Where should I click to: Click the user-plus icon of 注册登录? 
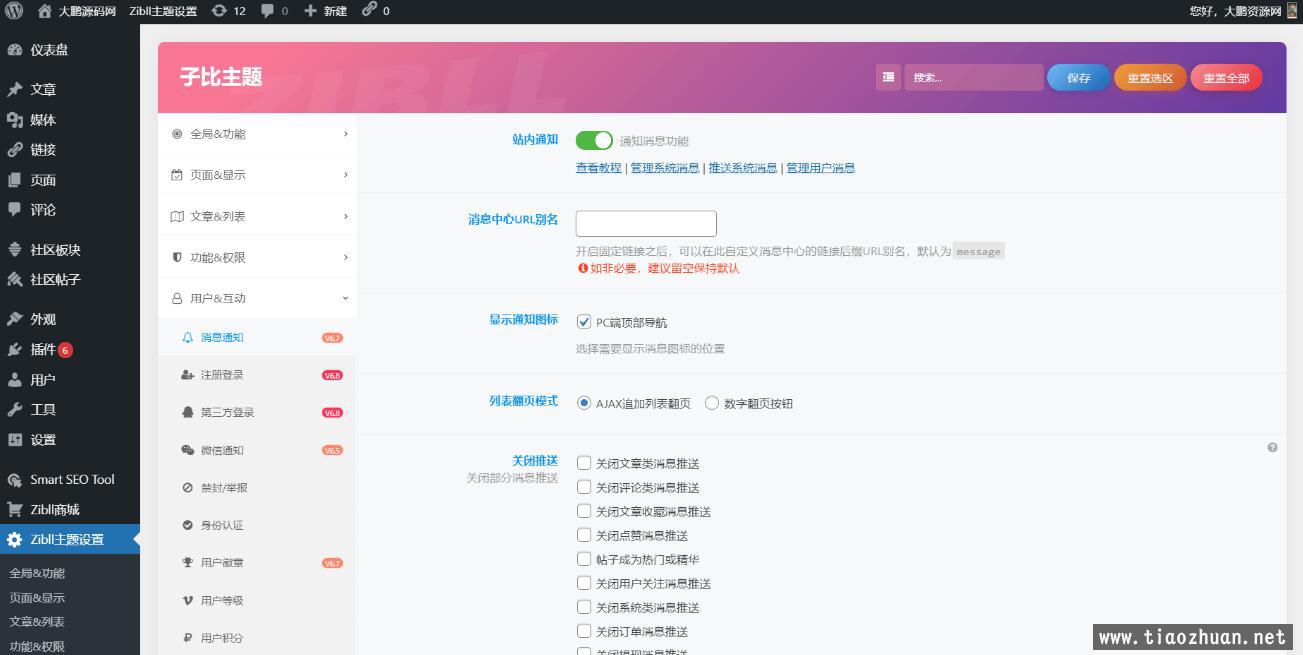(x=187, y=375)
